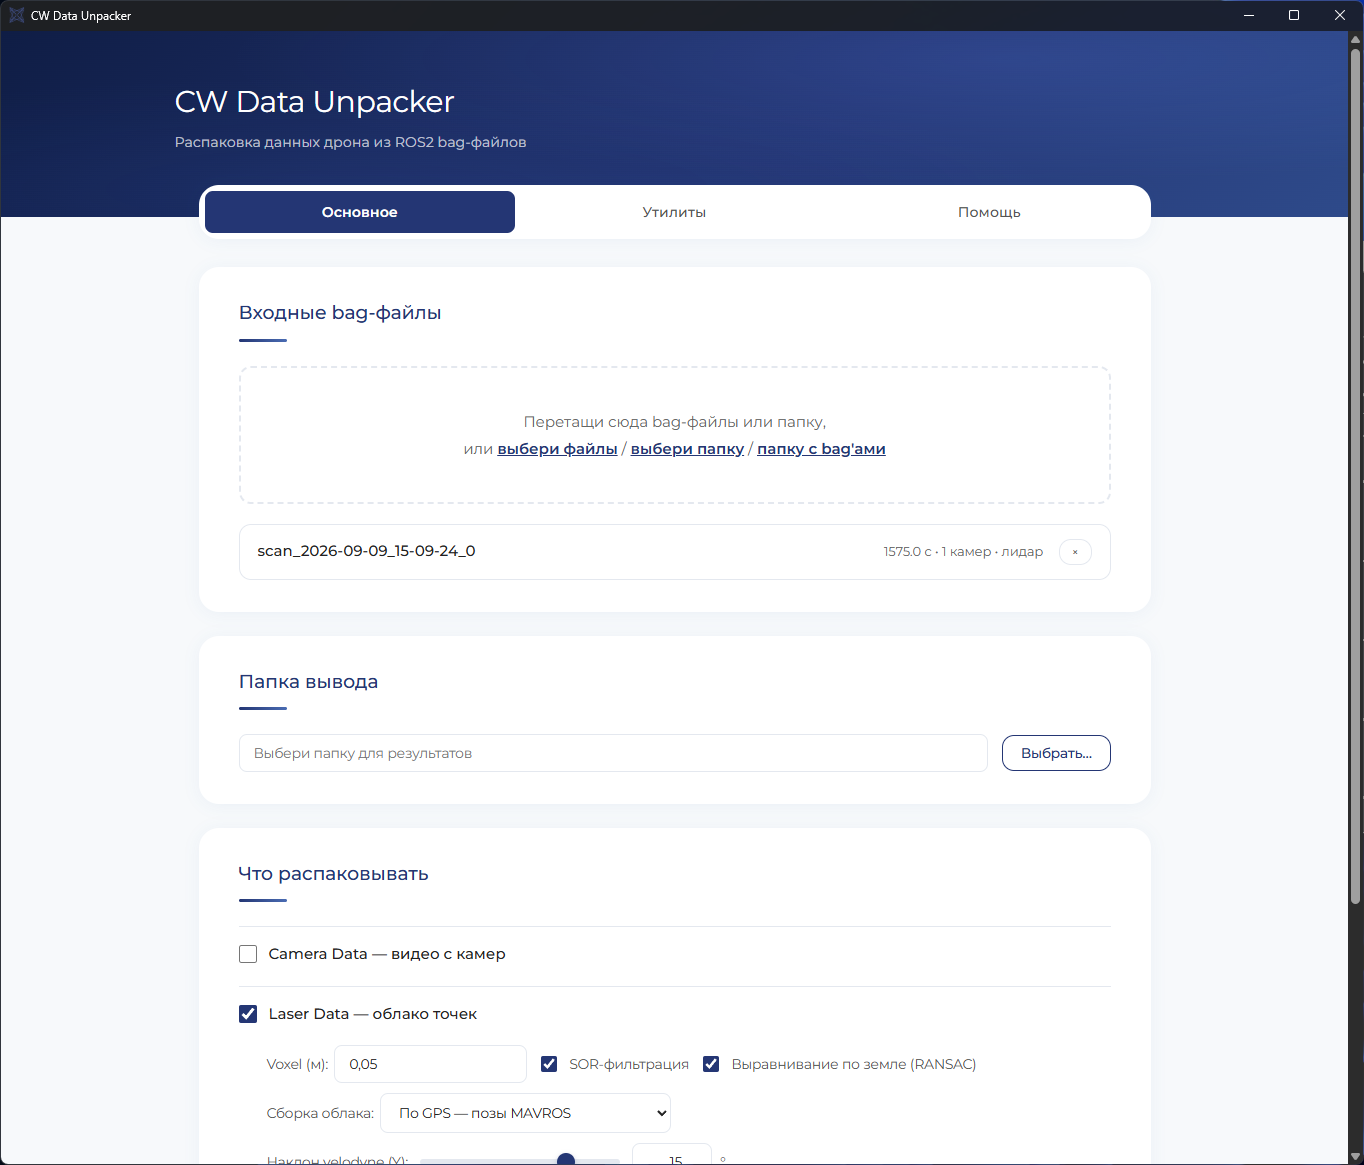Click the 'выбери файлы' link
The image size is (1364, 1165).
coord(557,449)
